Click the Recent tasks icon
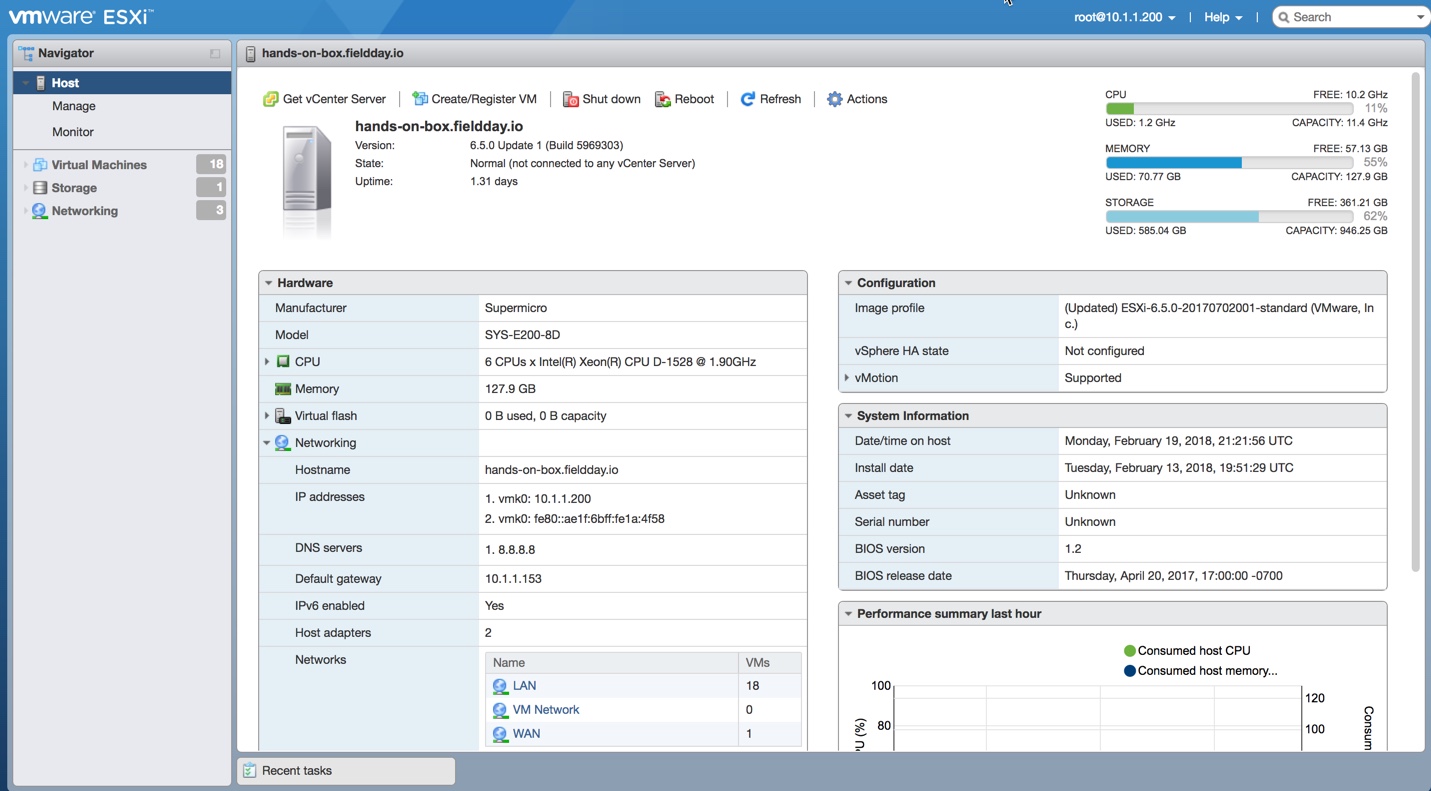1431x791 pixels. point(250,770)
